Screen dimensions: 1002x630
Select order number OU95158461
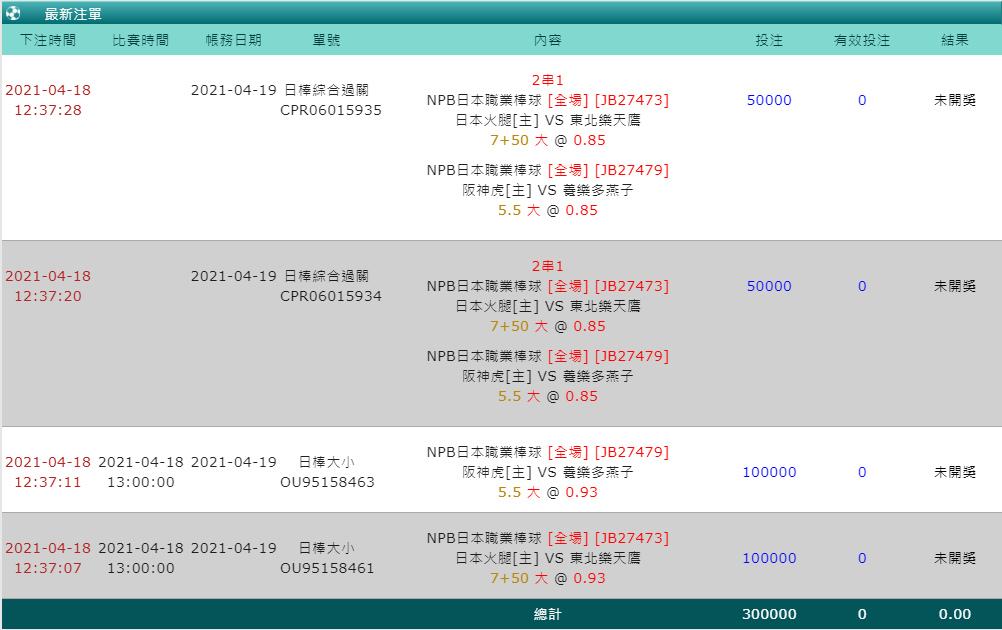click(x=327, y=568)
